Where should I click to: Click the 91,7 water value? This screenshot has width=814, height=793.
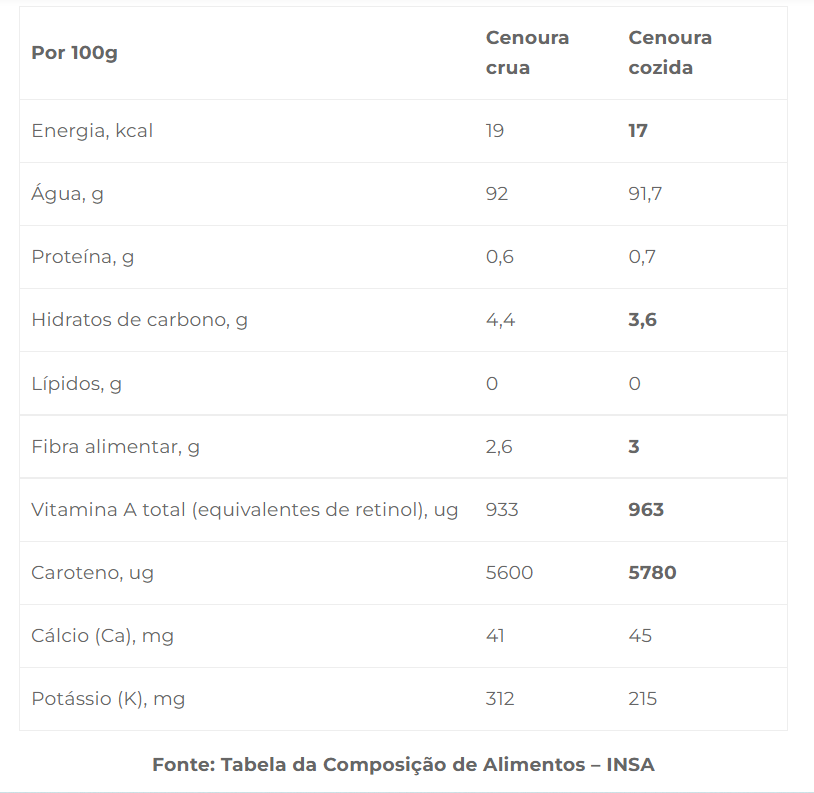click(x=645, y=194)
